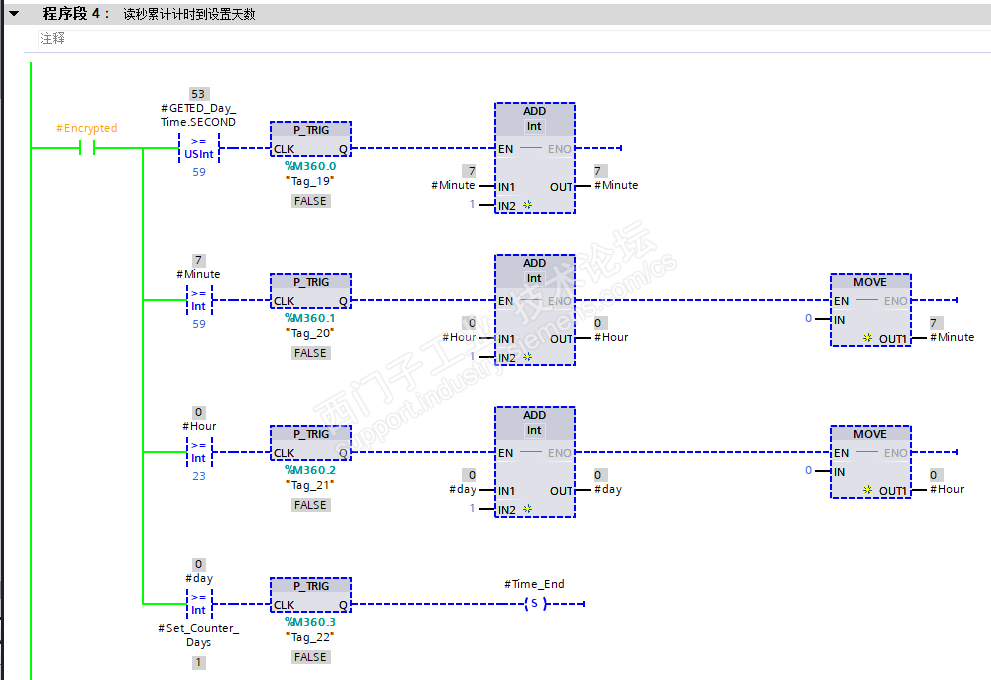
Task: Select the ADD Int block computing #Hour
Action: coord(534,307)
